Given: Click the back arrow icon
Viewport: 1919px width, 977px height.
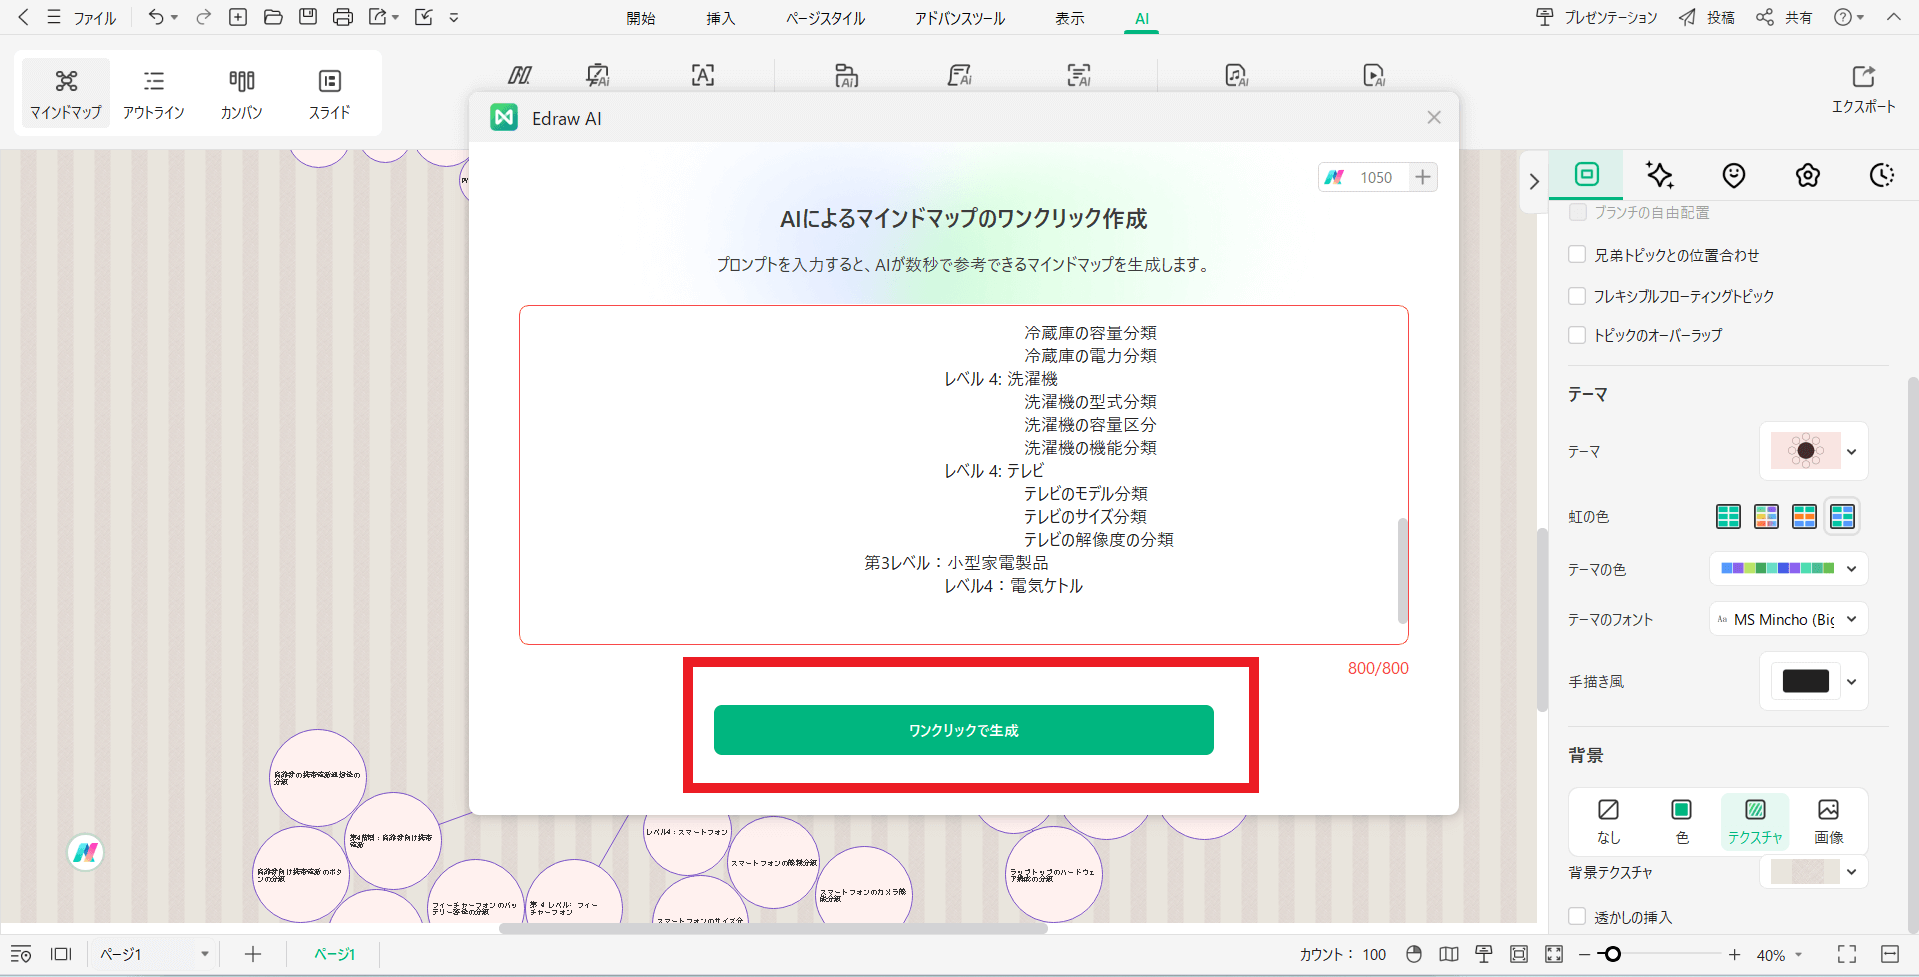Looking at the screenshot, I should point(23,17).
